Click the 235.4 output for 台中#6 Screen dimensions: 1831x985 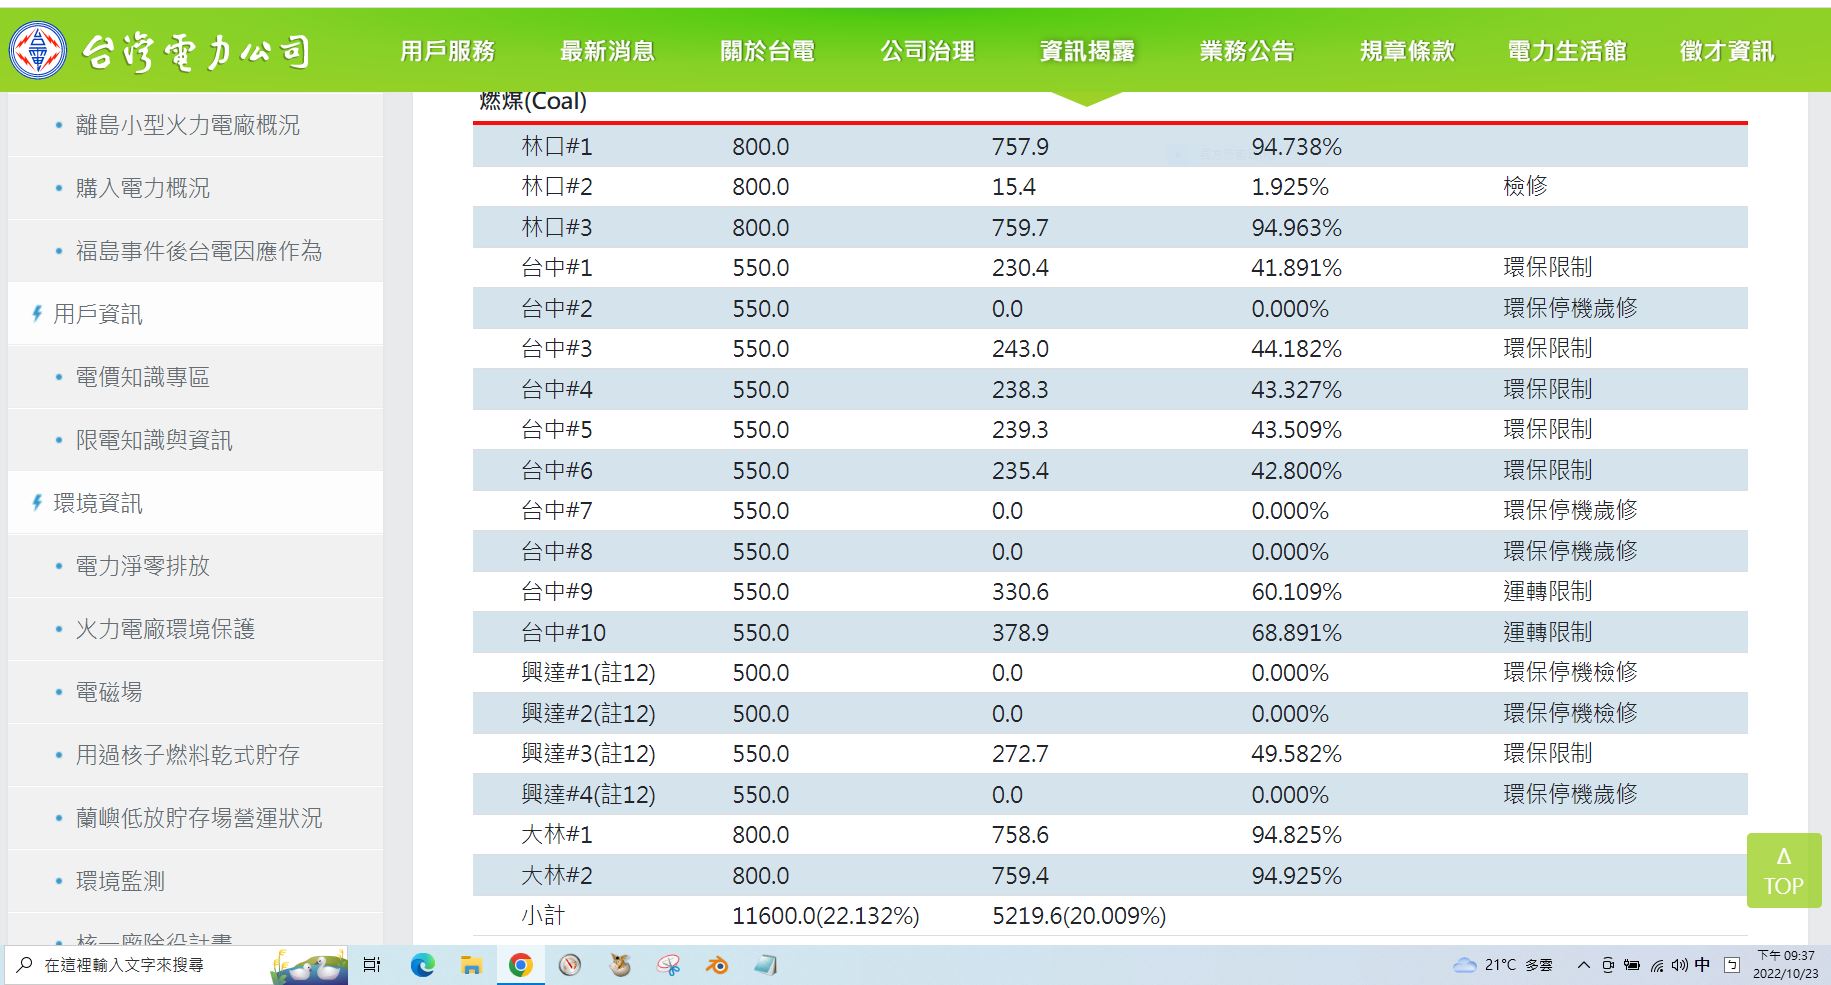(x=1020, y=471)
